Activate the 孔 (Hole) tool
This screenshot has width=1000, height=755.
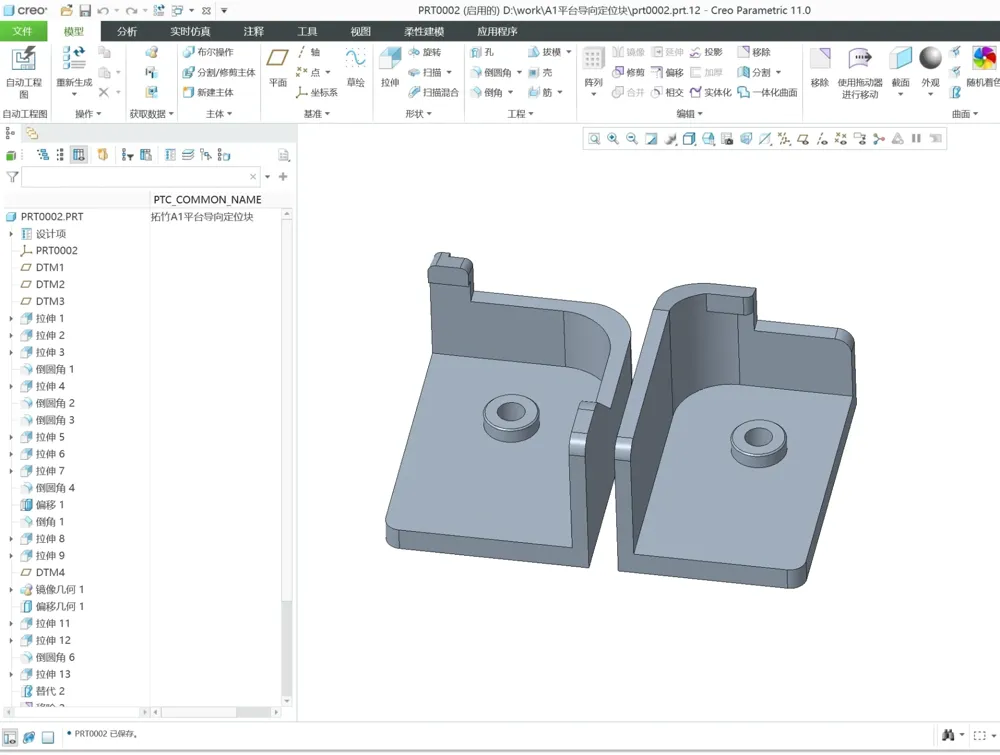480,51
